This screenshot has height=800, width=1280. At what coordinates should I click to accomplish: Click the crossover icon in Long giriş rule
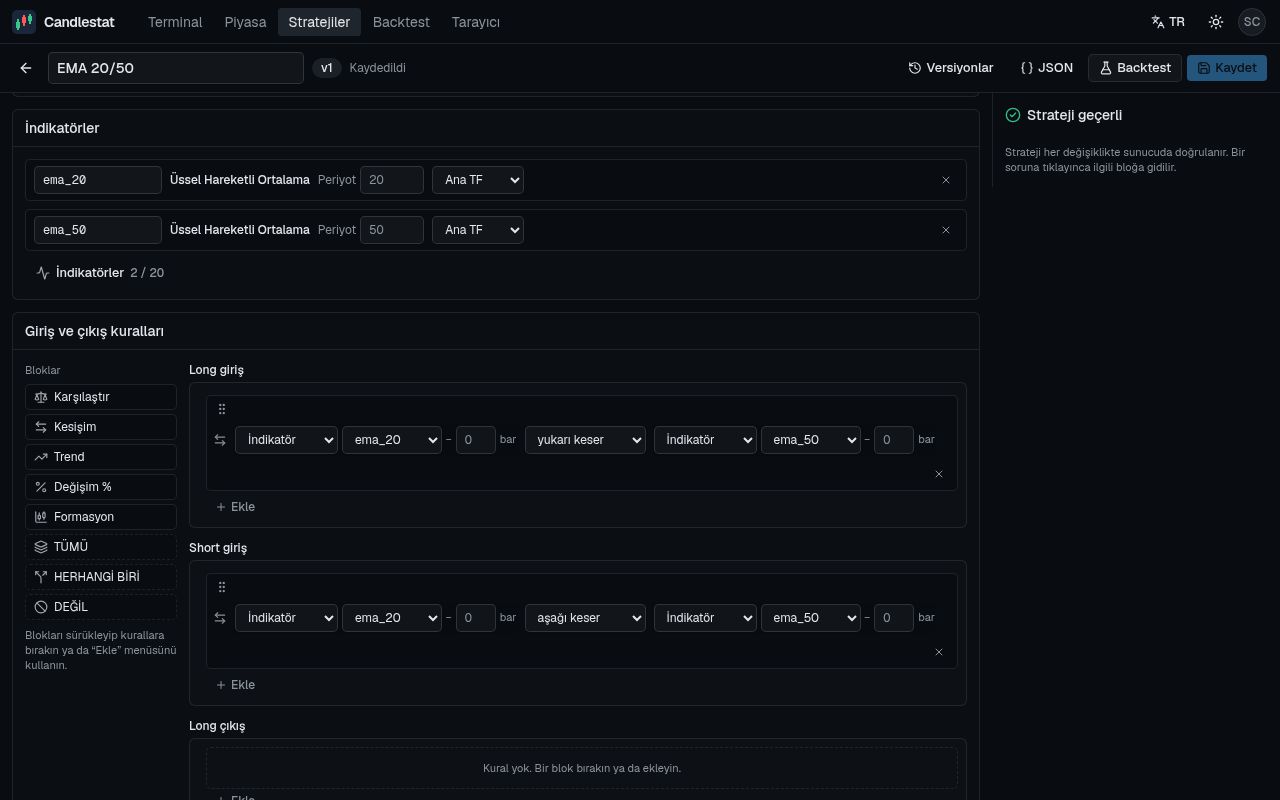click(221, 440)
